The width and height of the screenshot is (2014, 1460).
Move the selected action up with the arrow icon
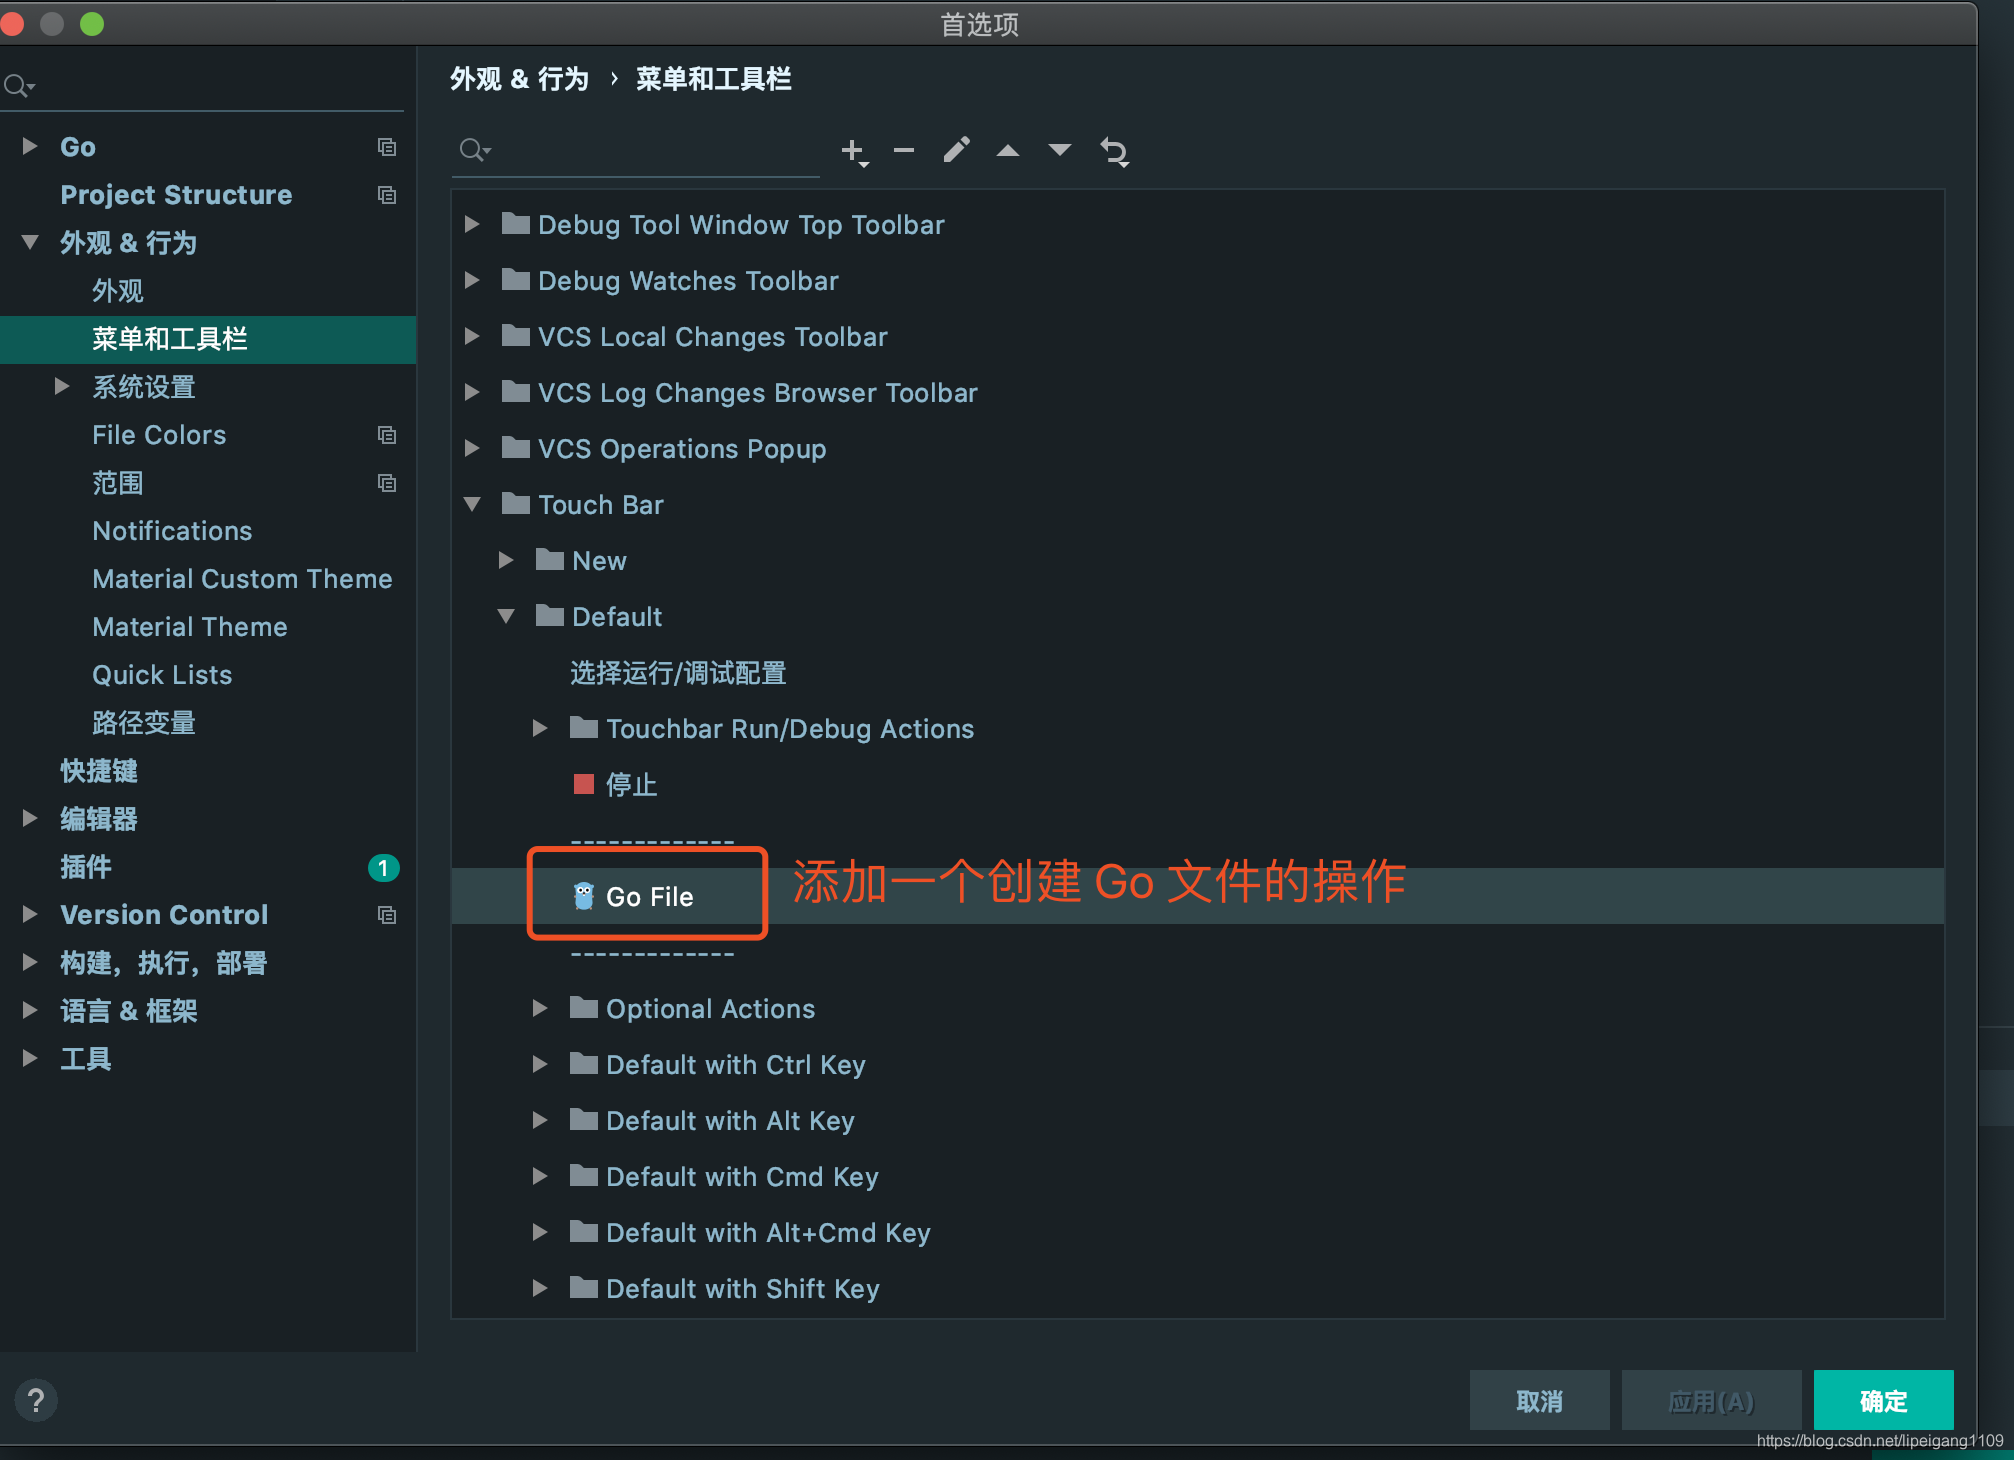[x=1008, y=151]
